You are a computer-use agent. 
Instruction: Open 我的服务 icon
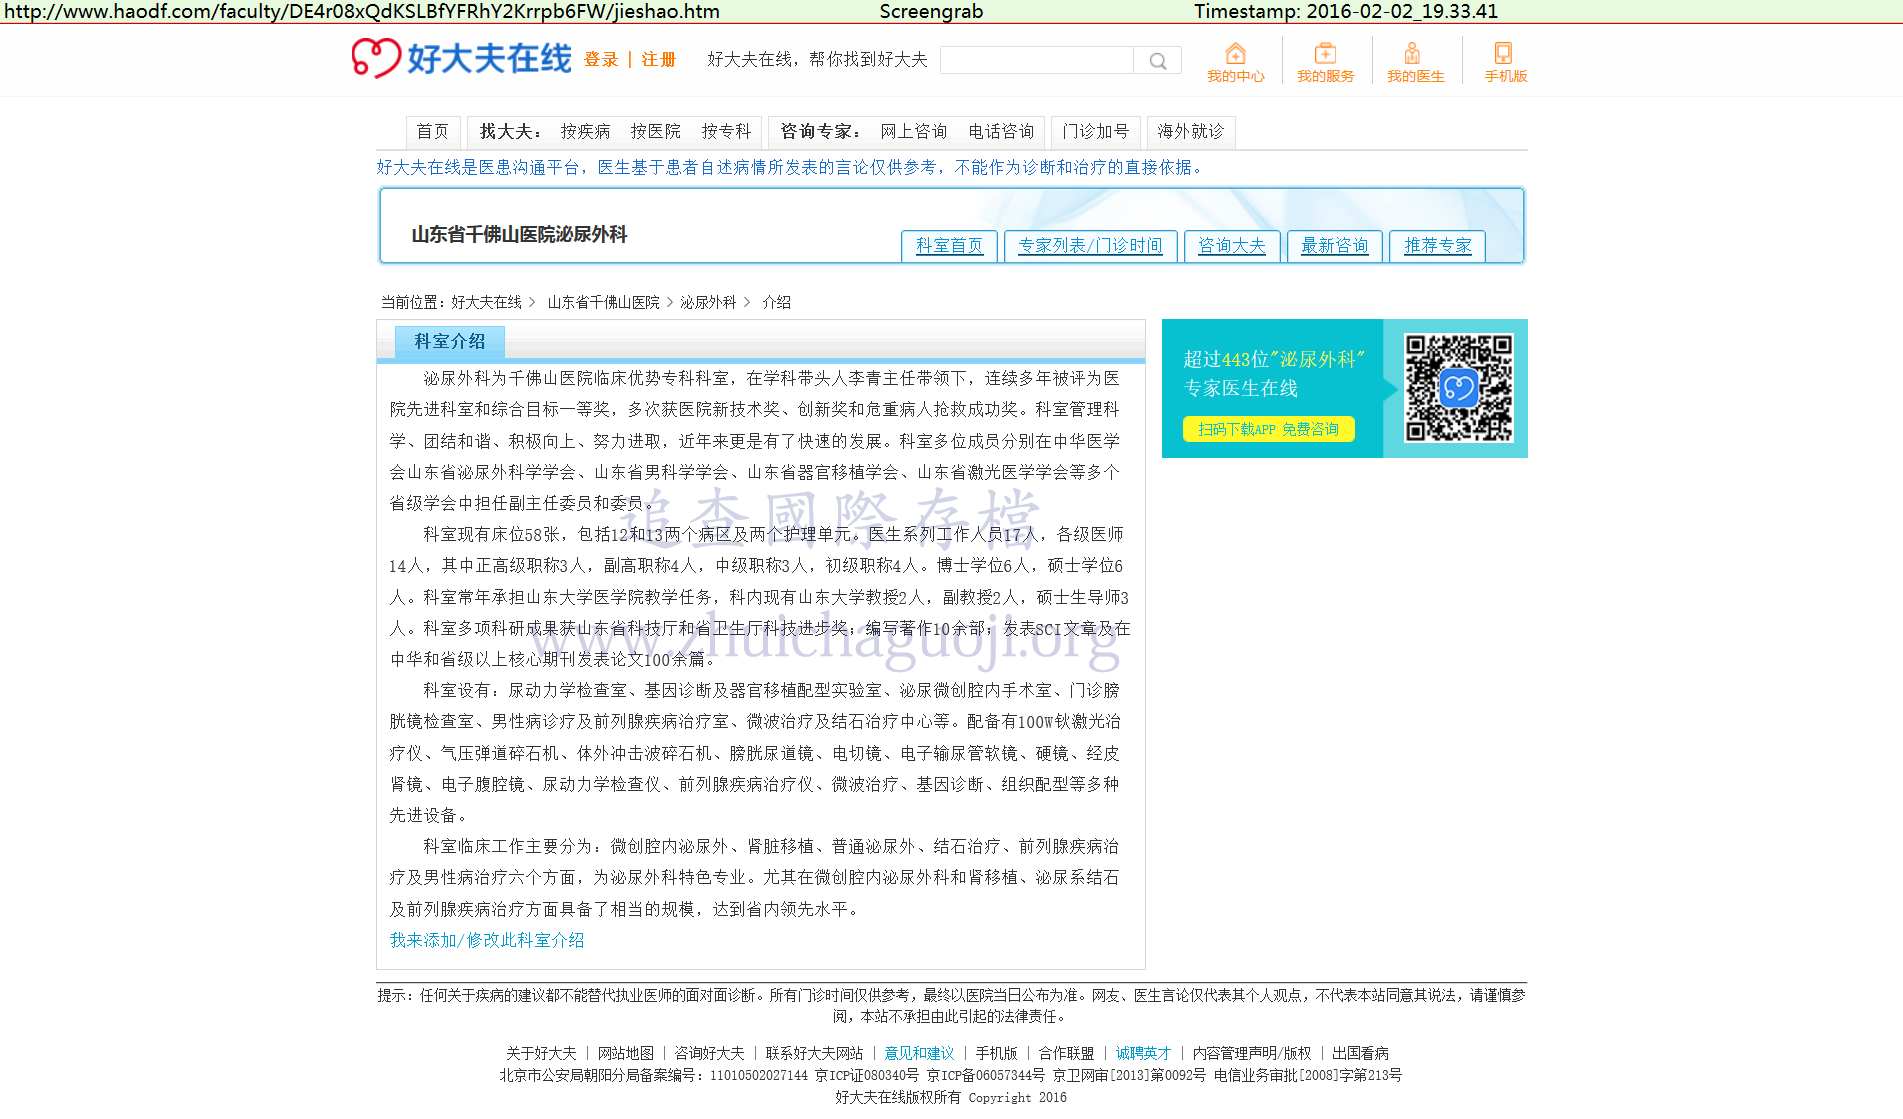point(1325,54)
